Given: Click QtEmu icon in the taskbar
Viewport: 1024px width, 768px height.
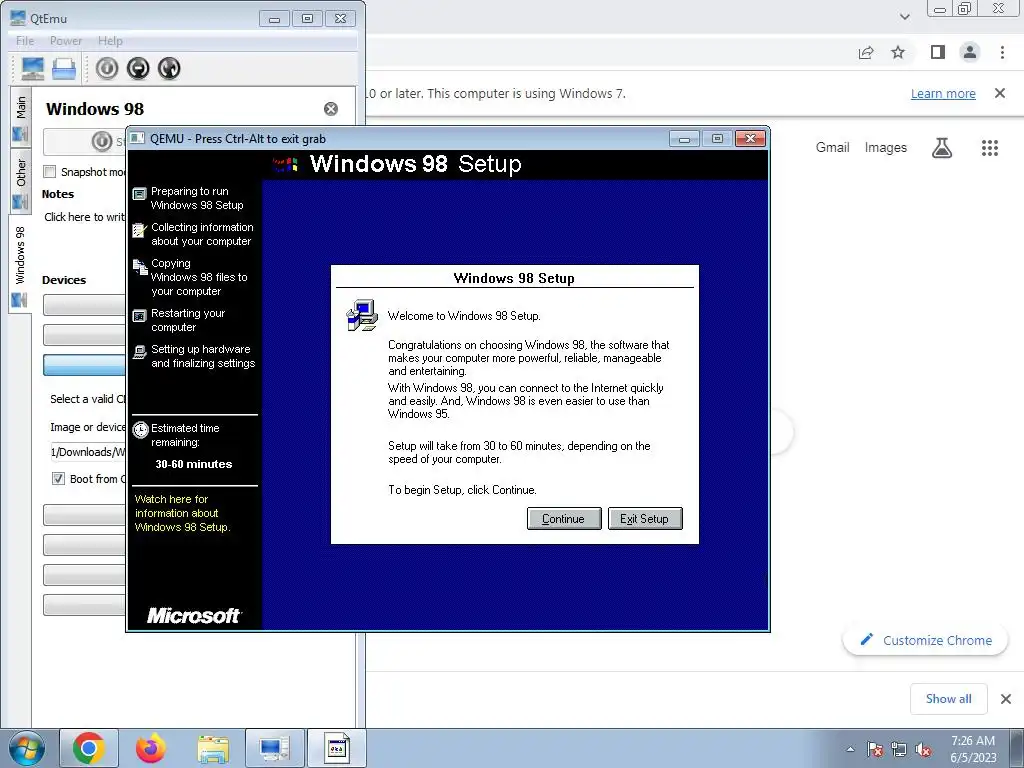Looking at the screenshot, I should tap(274, 748).
